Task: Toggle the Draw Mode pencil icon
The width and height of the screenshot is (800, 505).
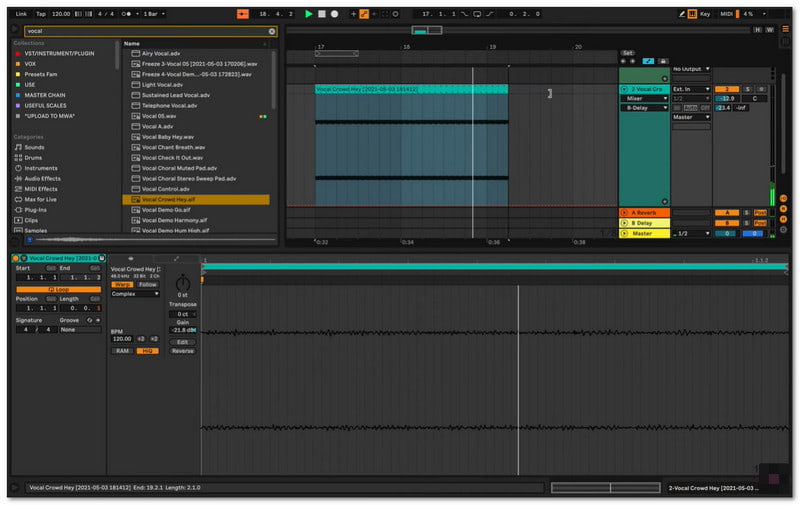Action: [682, 14]
